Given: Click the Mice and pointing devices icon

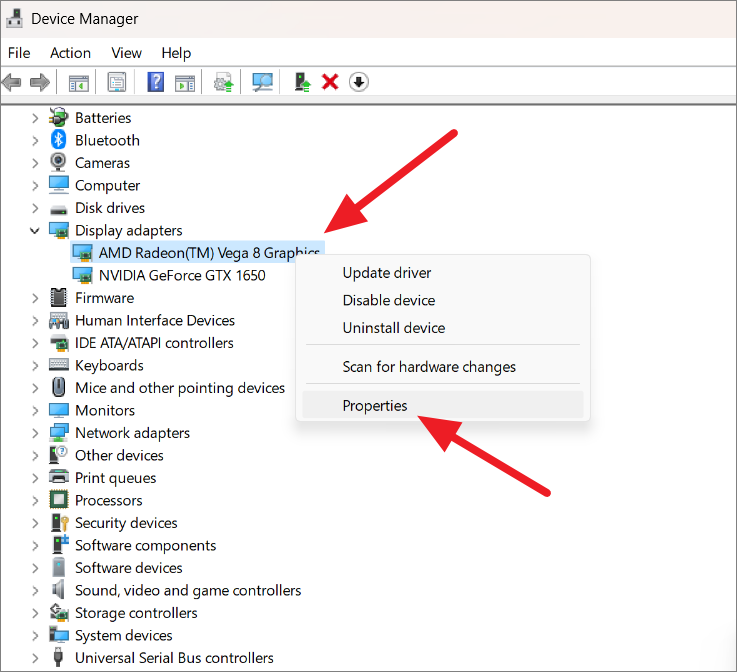Looking at the screenshot, I should click(59, 387).
